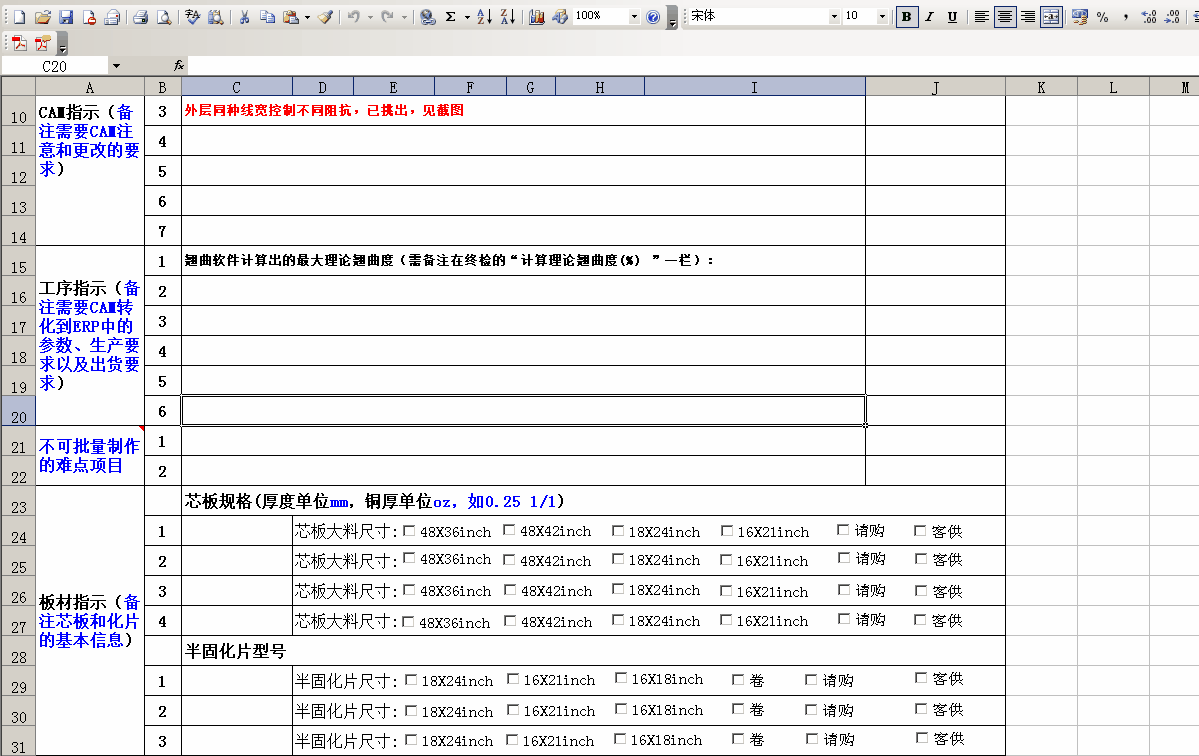Image resolution: width=1199 pixels, height=756 pixels.
Task: Check 卷 in 半固化片 row 2
Action: click(738, 709)
